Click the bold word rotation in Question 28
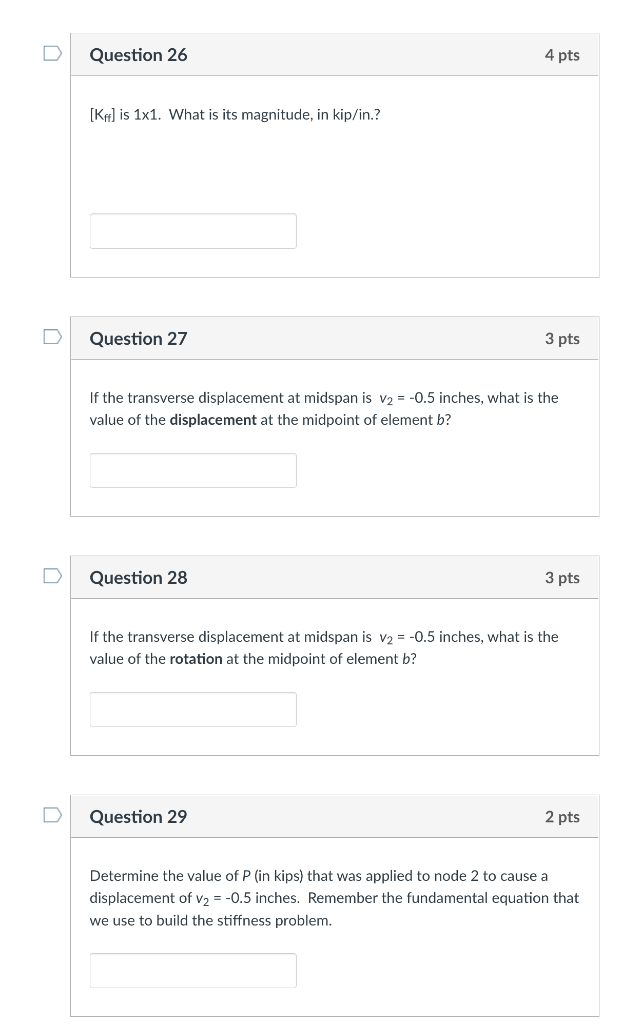 196,659
